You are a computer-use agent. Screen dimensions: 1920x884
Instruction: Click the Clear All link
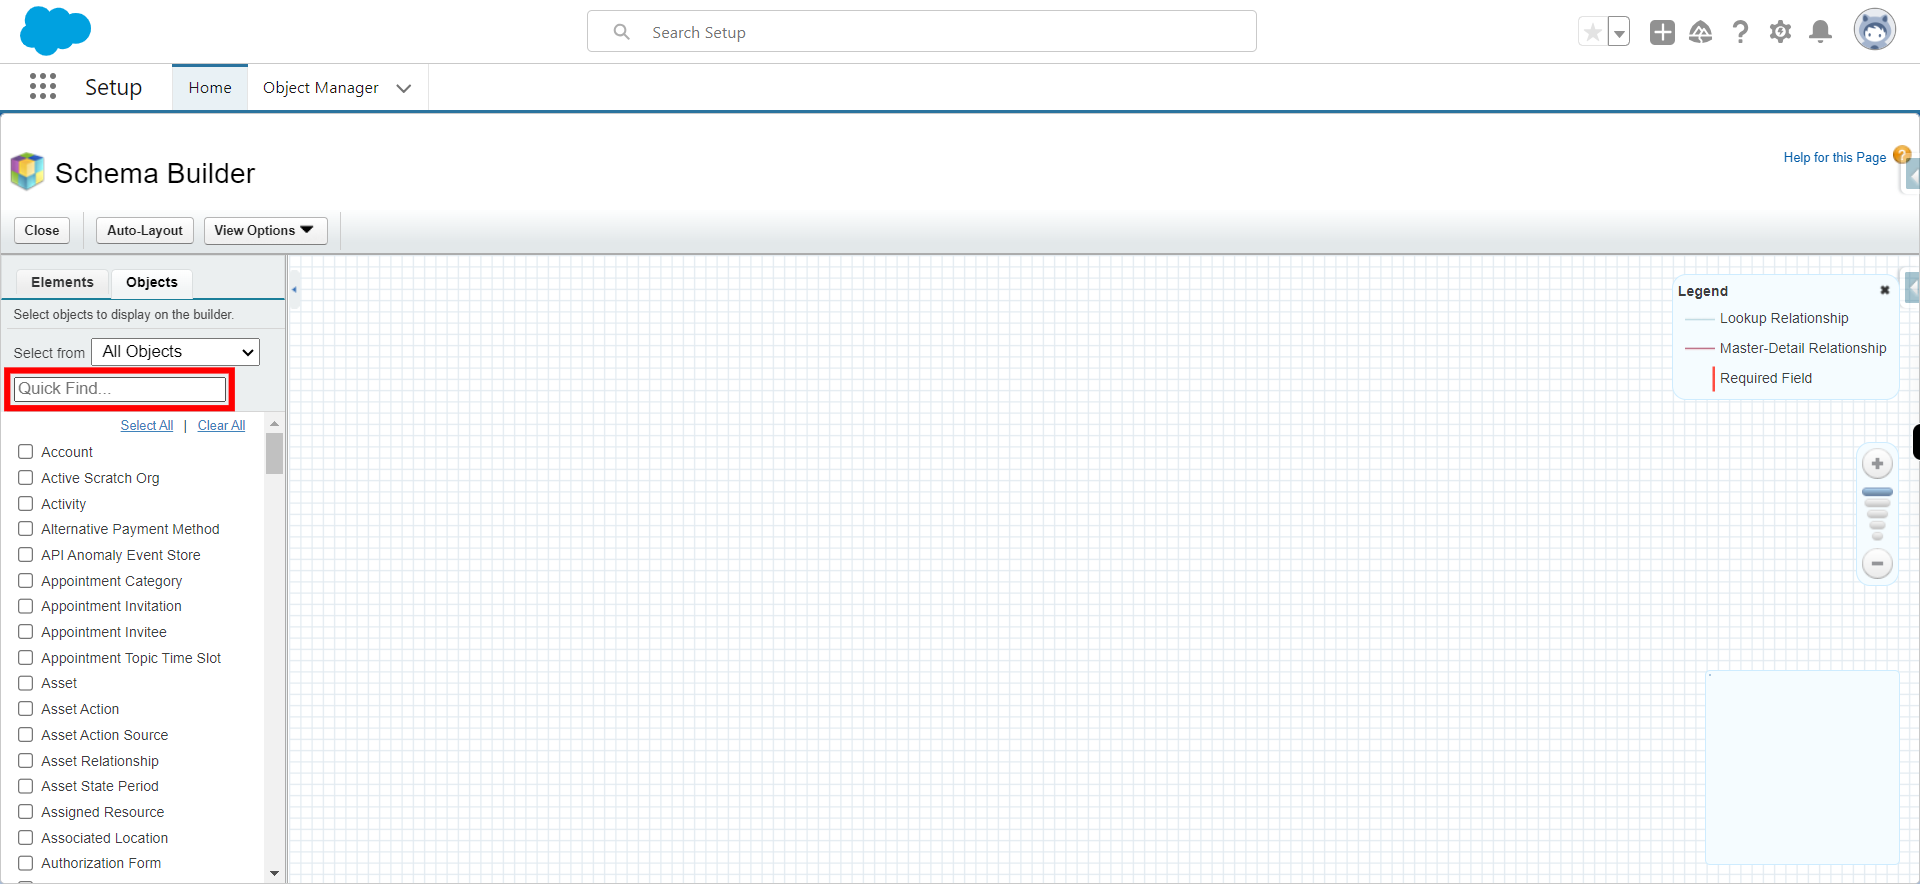click(221, 425)
